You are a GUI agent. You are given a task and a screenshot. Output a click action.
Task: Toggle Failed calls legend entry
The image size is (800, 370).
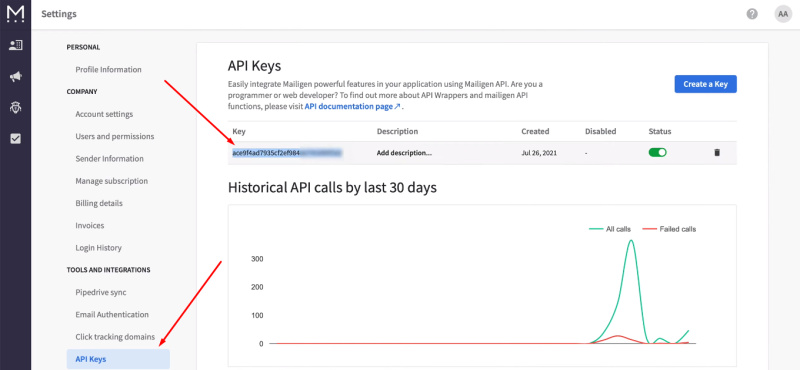pos(669,229)
